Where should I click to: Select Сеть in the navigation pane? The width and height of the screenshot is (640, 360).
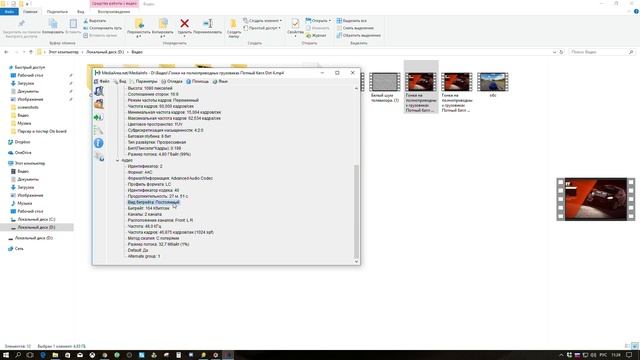[16, 249]
